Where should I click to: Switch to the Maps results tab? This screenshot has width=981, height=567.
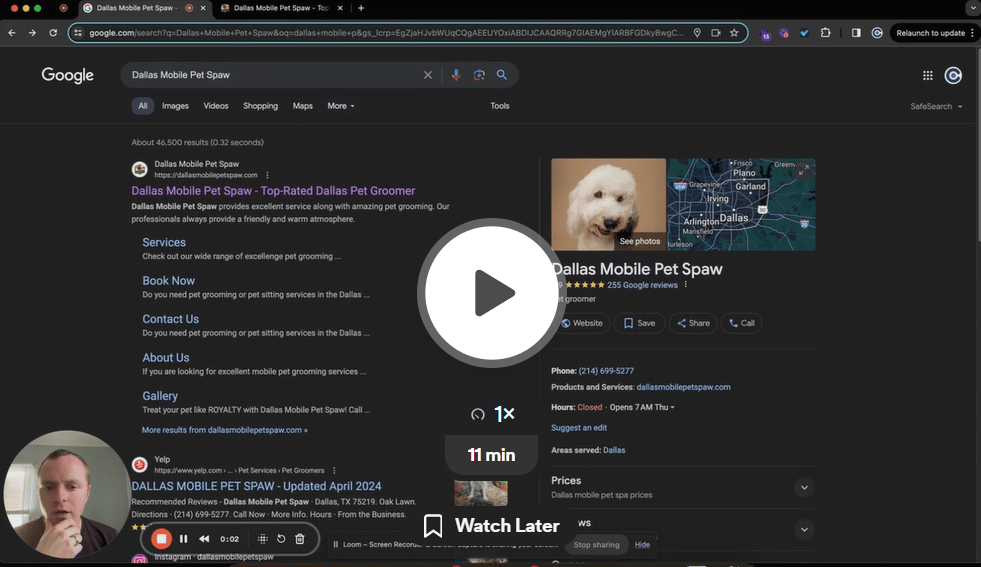point(303,106)
